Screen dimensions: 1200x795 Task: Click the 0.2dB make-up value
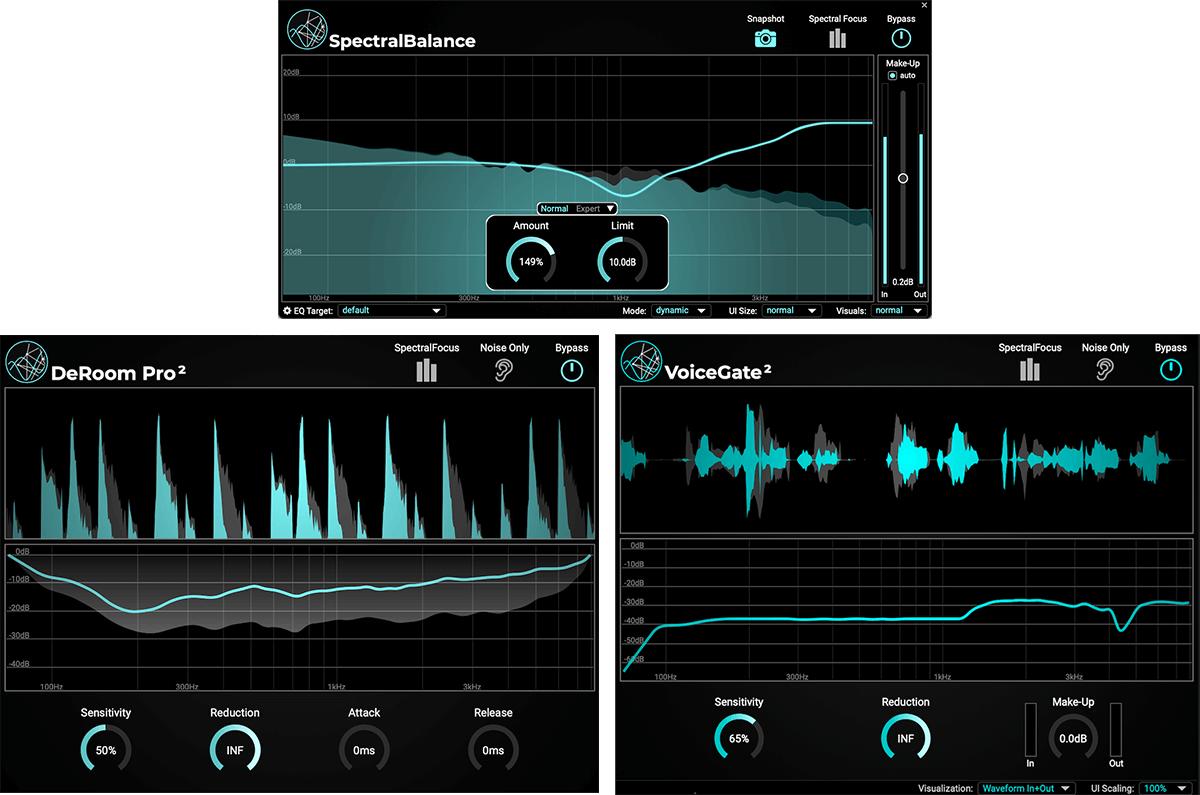click(902, 282)
